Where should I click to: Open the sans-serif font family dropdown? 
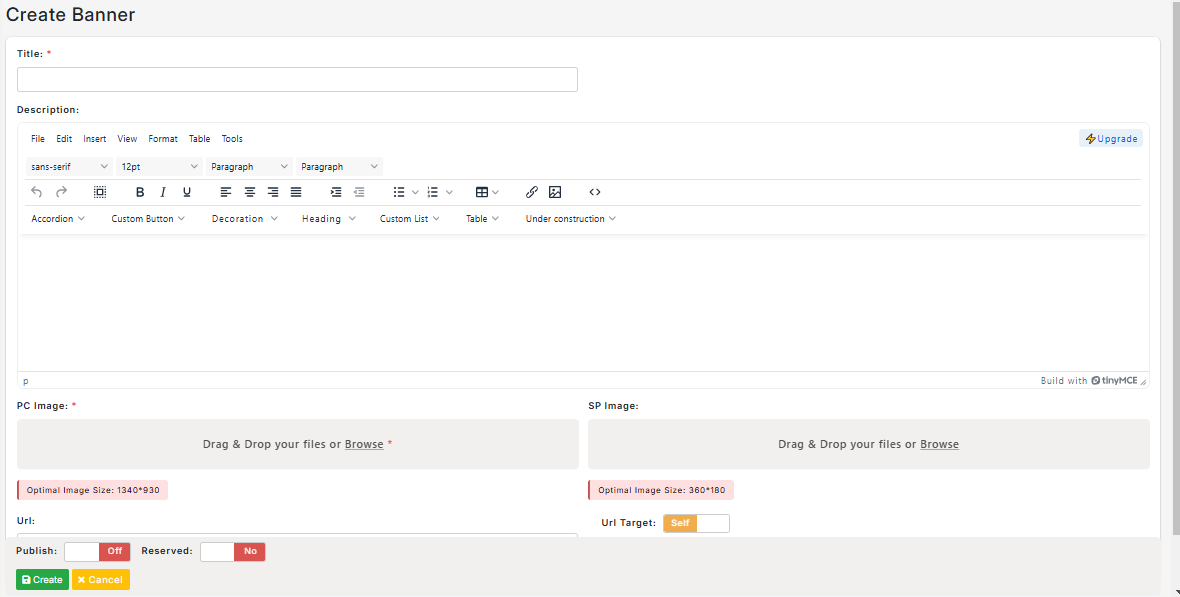(69, 166)
